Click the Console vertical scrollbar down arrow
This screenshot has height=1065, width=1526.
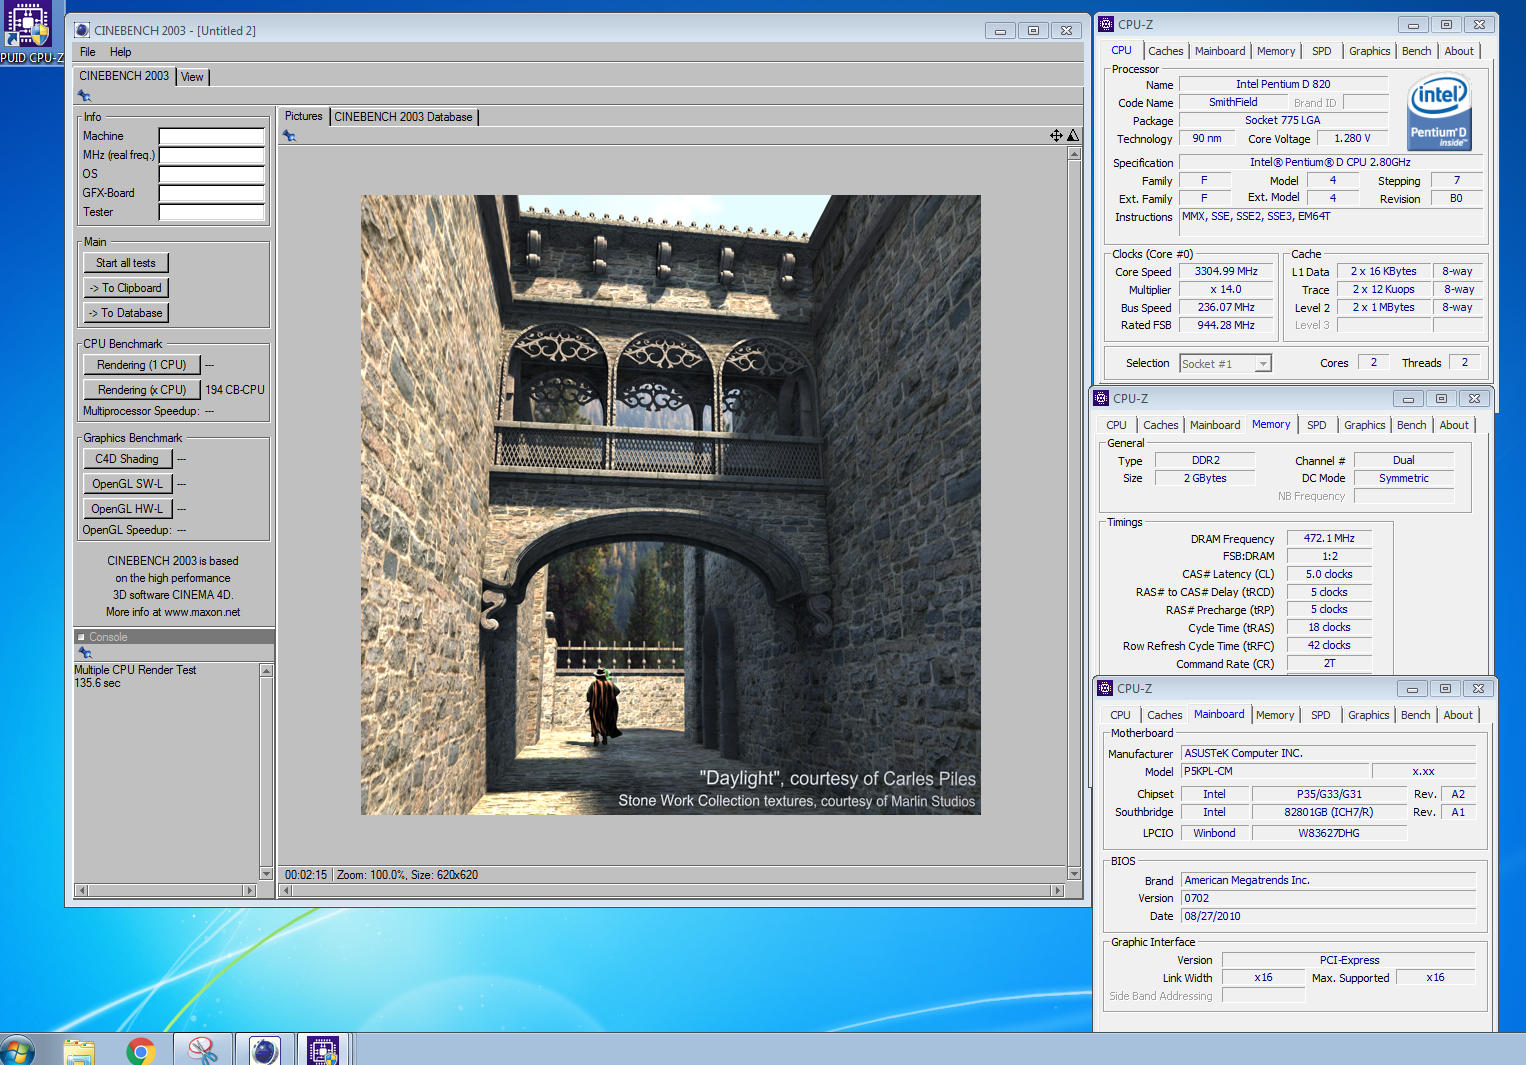tap(266, 873)
